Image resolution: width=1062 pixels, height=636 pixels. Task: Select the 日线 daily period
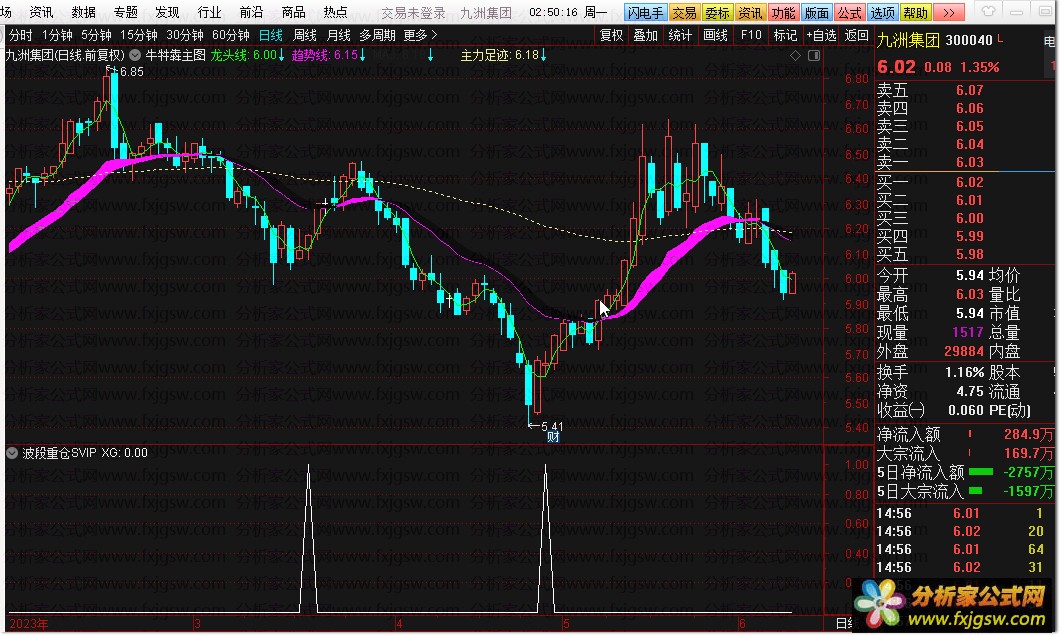pyautogui.click(x=271, y=35)
